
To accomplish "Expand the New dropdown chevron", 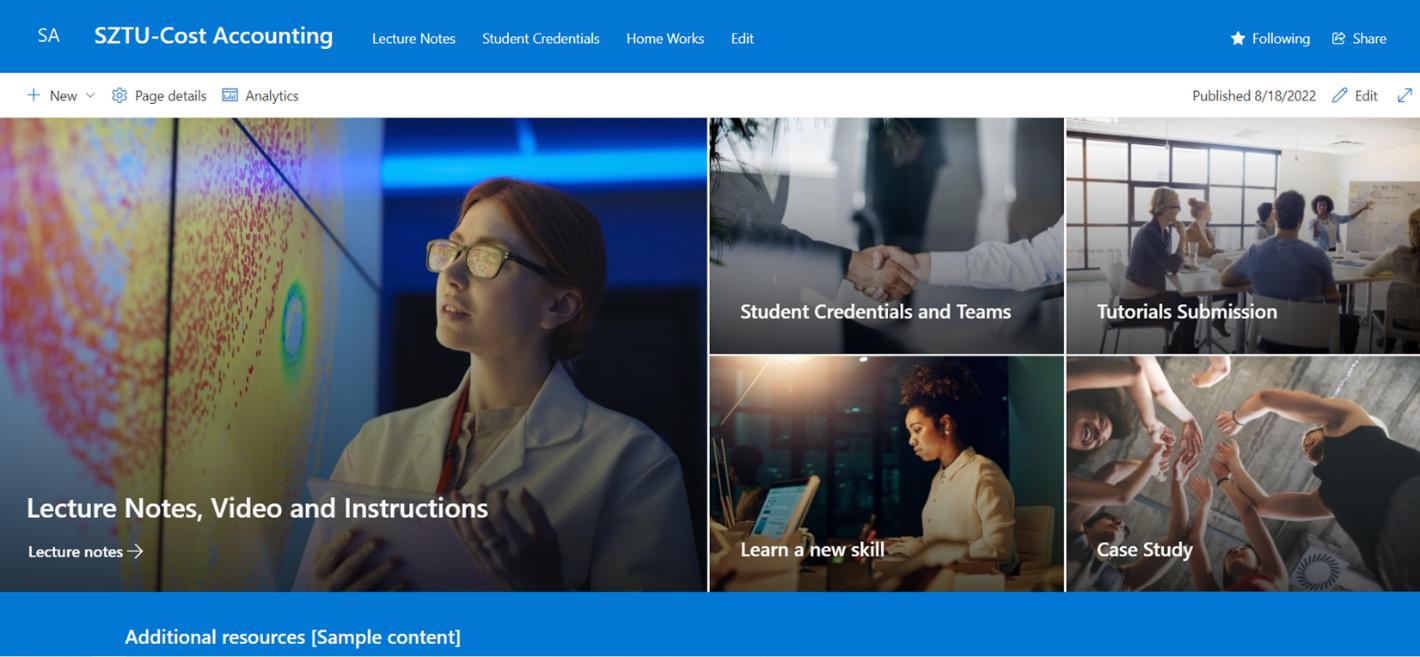I will 90,95.
